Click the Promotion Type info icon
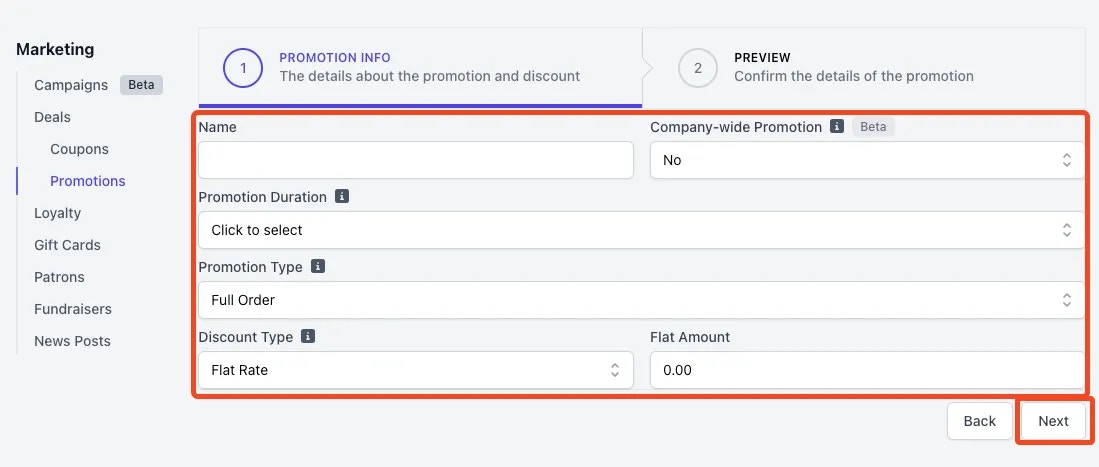The image size is (1099, 467). pos(318,266)
